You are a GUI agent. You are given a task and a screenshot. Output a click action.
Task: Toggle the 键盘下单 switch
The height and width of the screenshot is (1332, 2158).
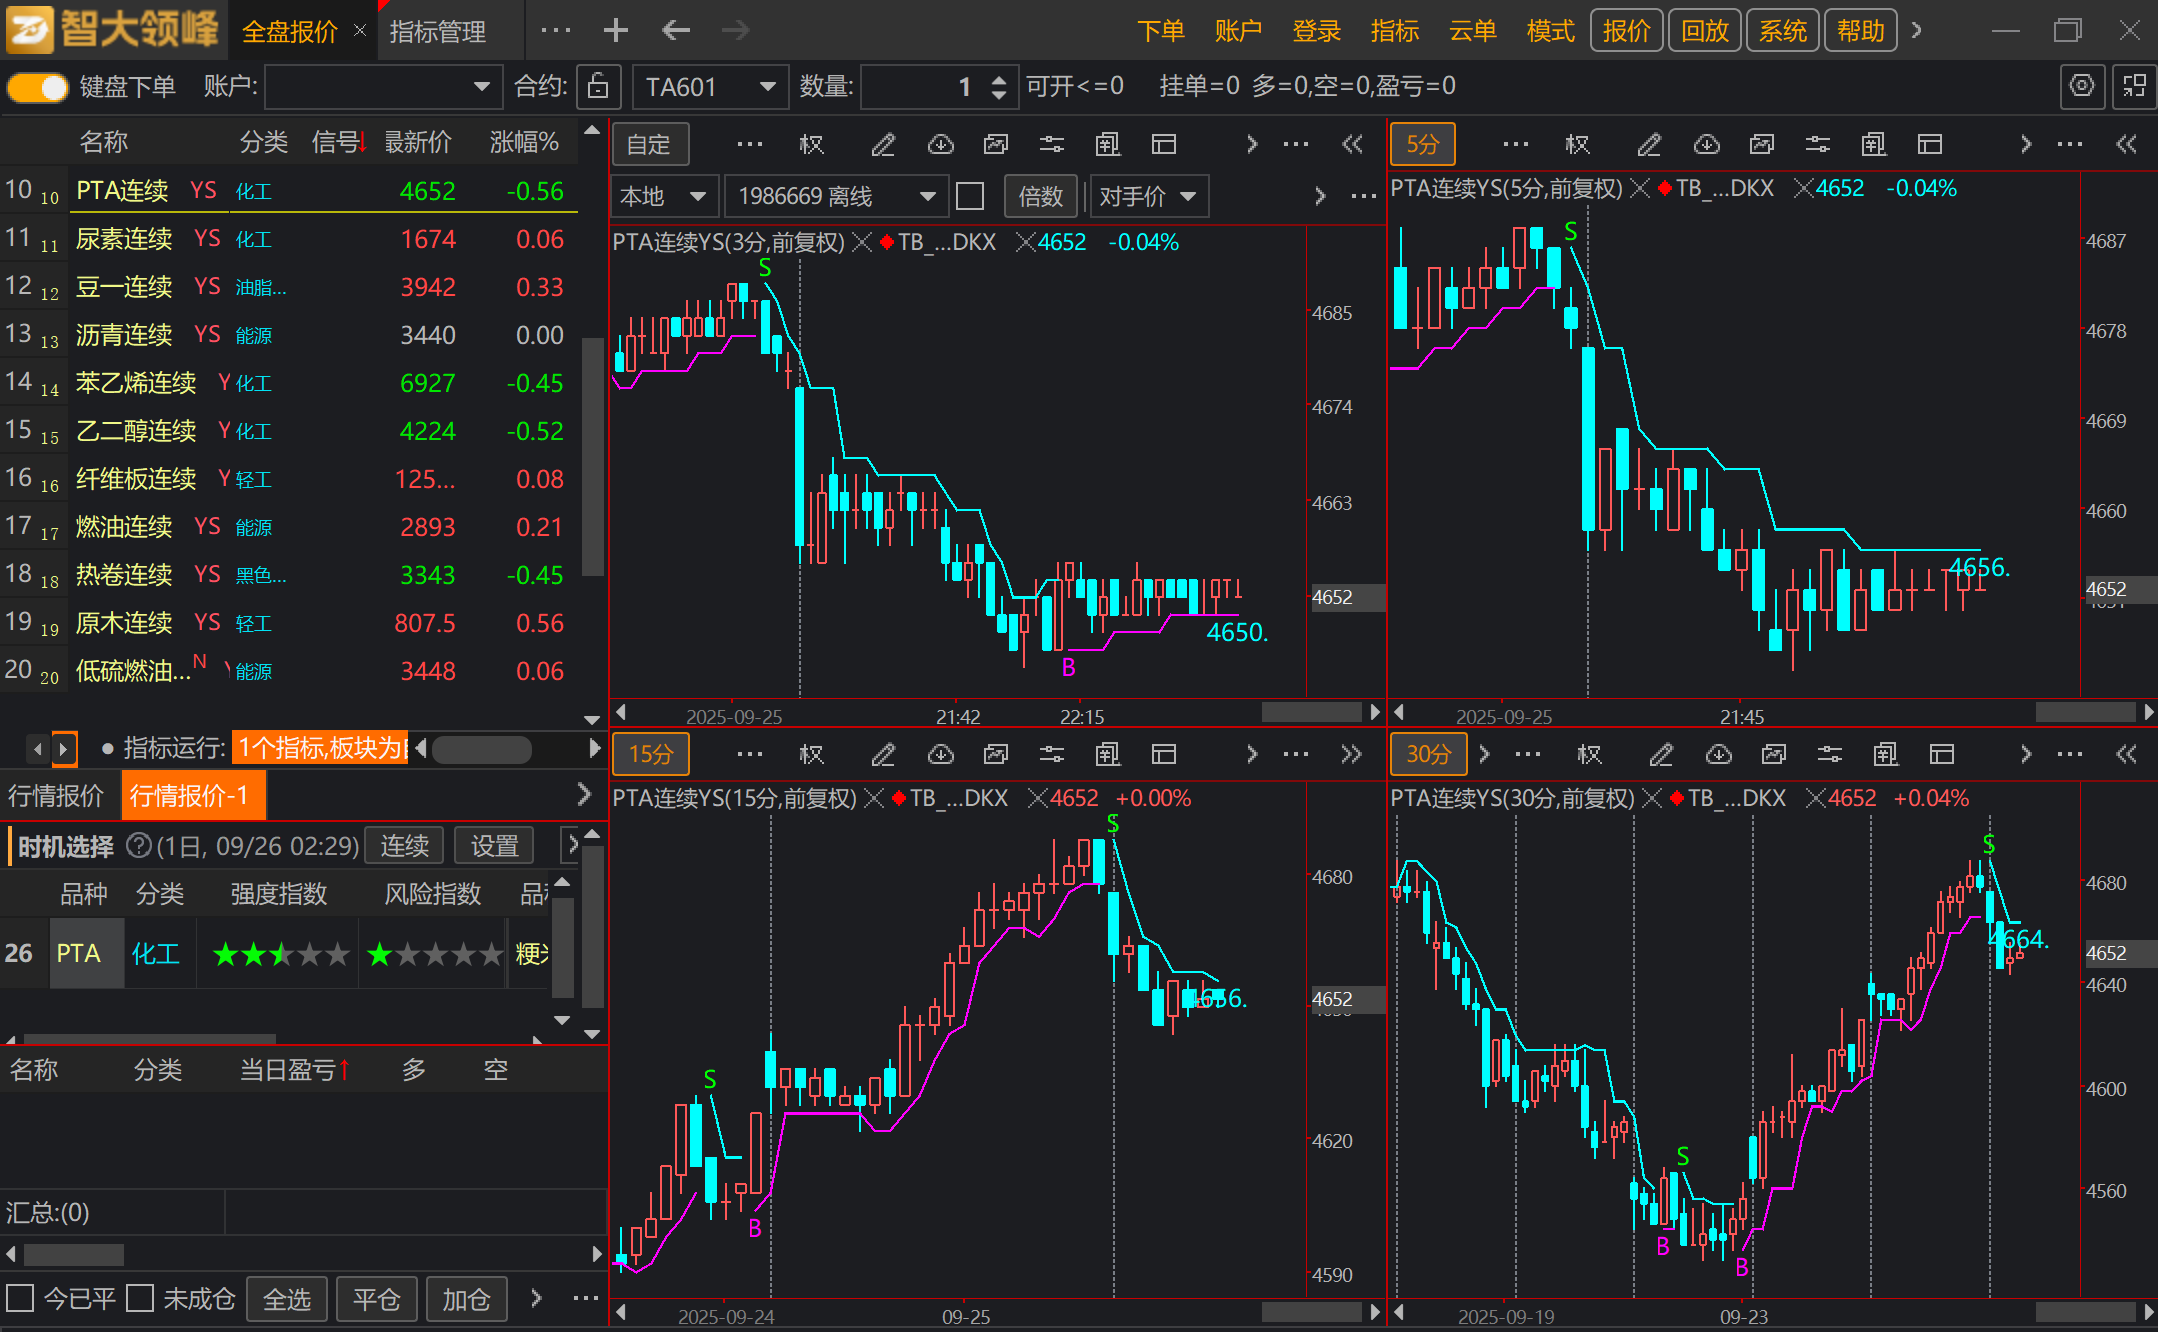(x=37, y=87)
